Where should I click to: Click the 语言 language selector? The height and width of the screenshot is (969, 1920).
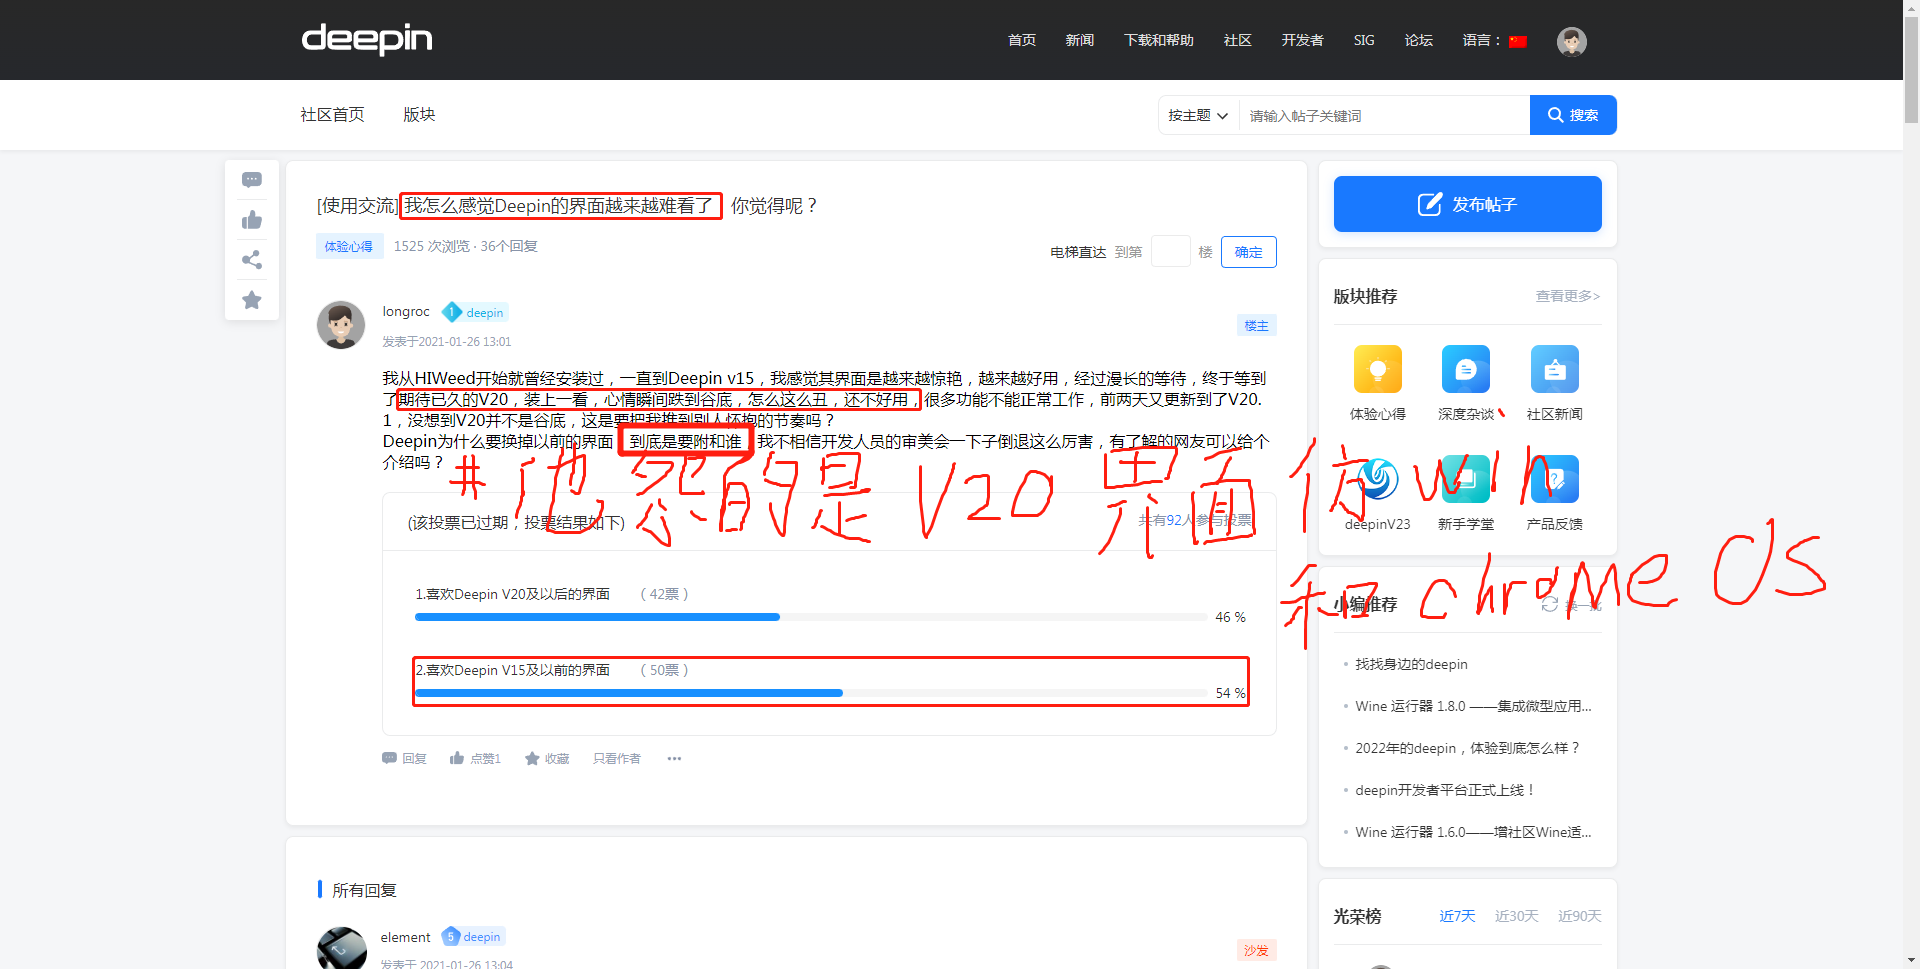tap(1495, 40)
